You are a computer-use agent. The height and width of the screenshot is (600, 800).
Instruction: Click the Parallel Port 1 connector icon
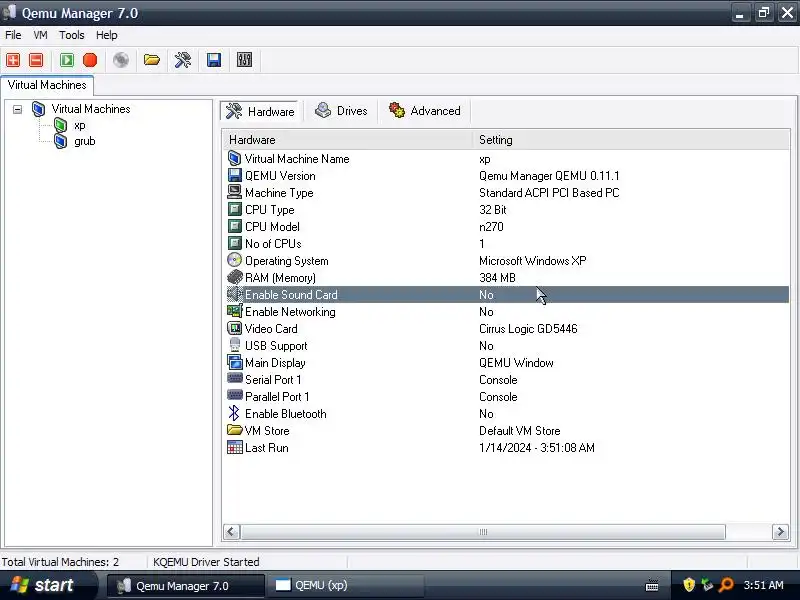tap(235, 395)
